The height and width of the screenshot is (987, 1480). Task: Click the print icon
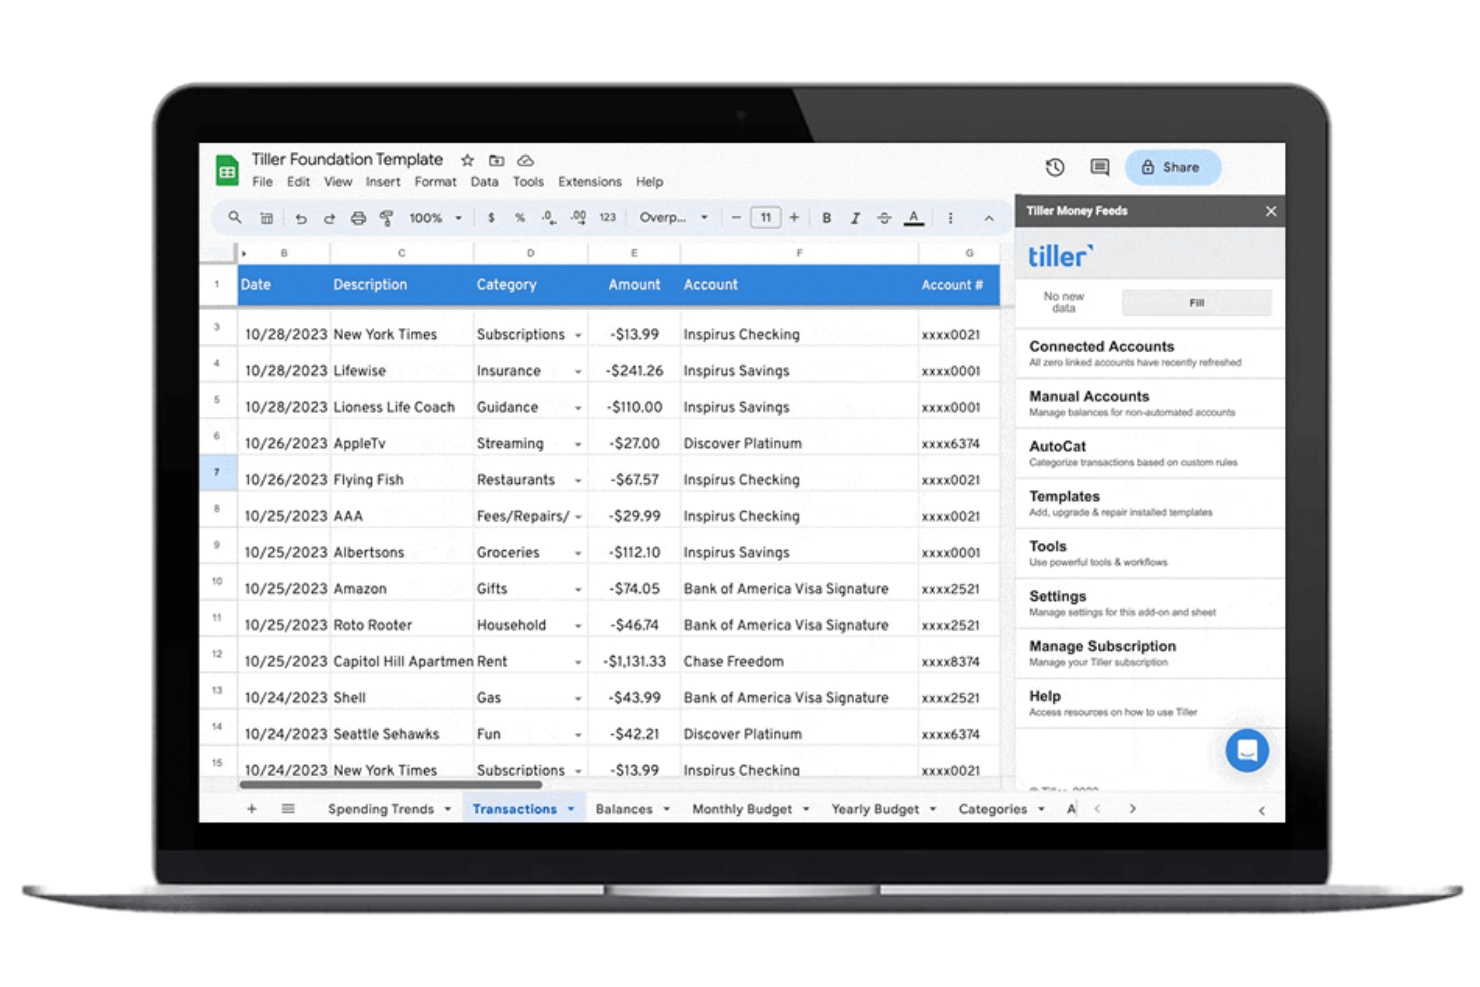coord(358,217)
